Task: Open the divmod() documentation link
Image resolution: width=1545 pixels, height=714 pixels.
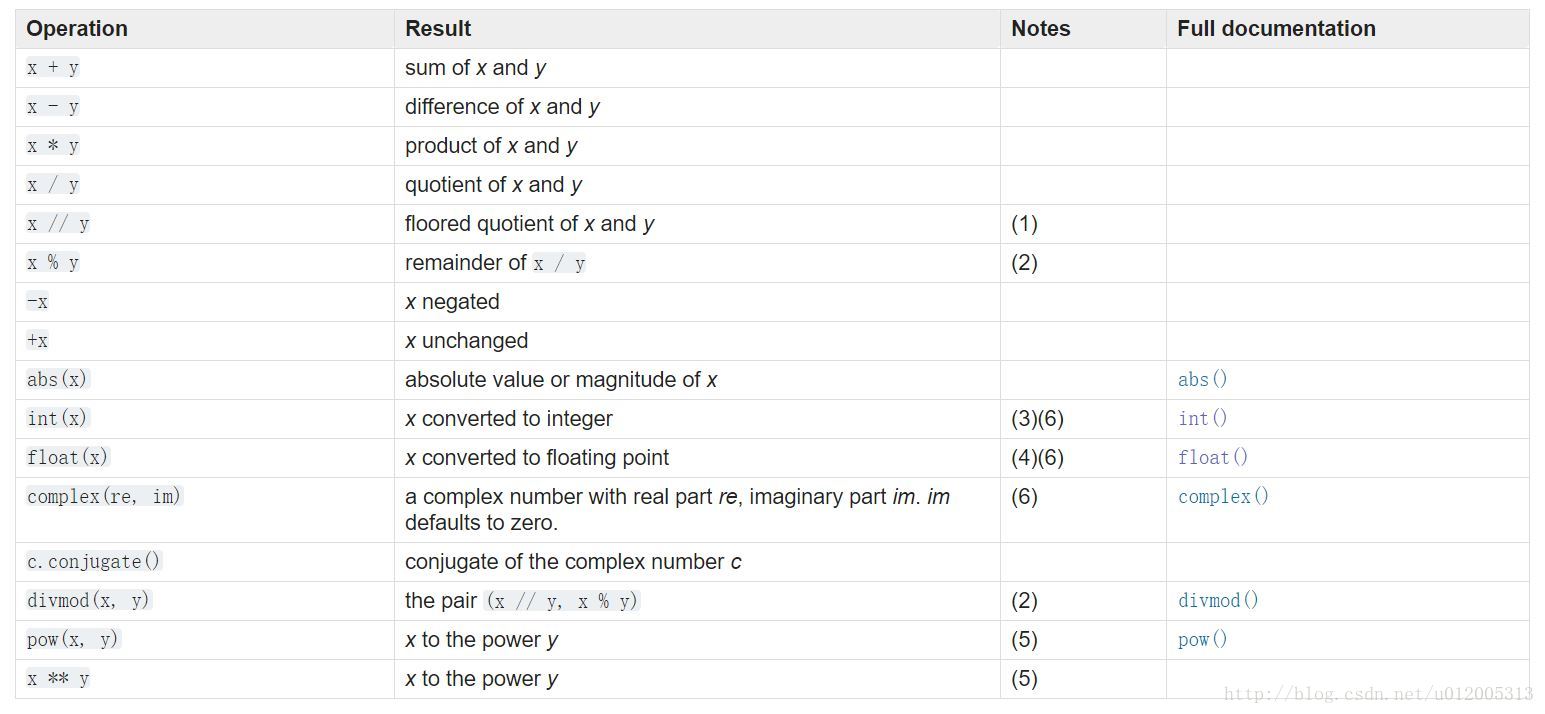Action: tap(1218, 601)
